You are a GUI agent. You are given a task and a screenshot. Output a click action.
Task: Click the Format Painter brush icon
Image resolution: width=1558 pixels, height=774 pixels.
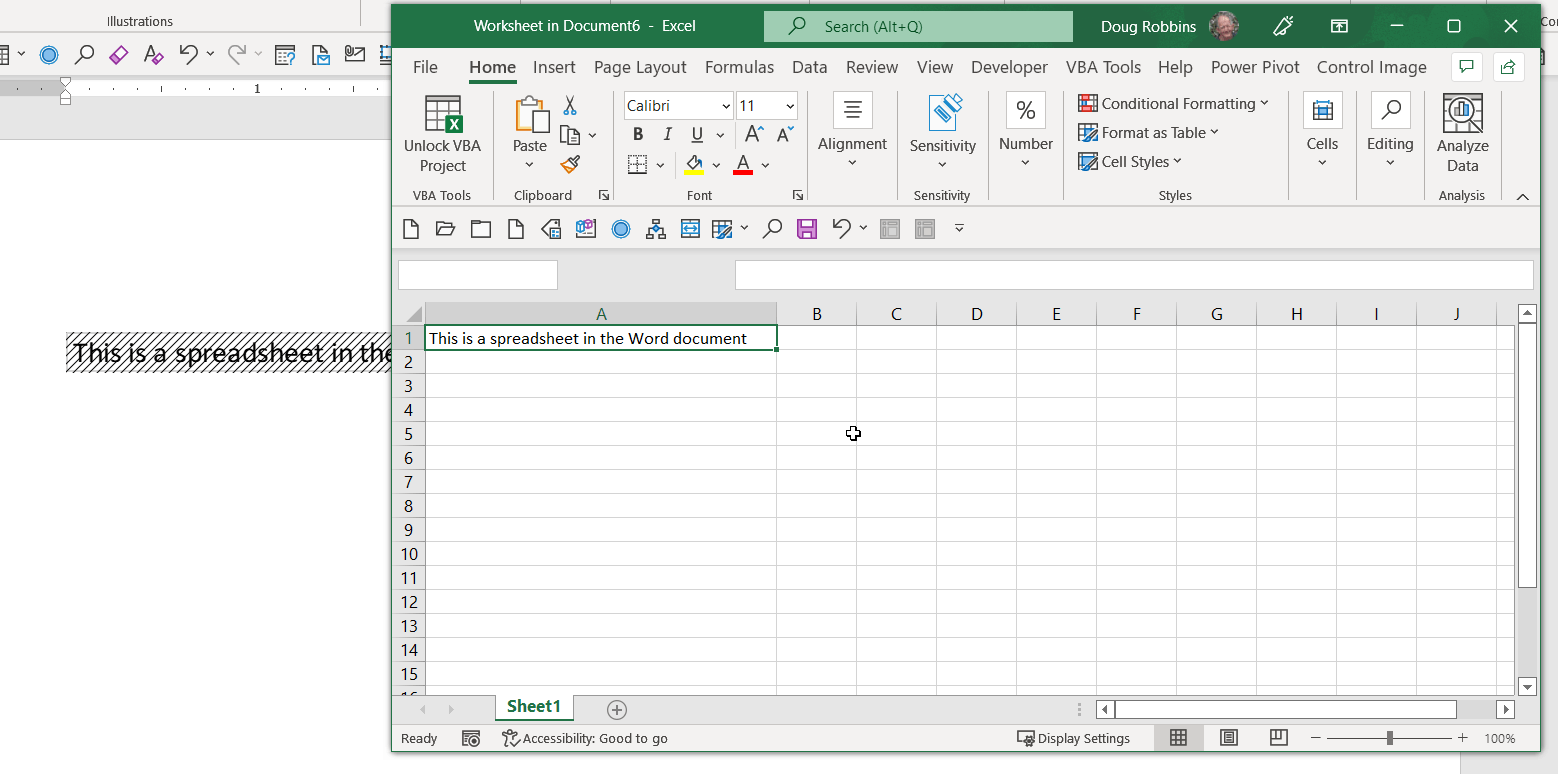click(x=570, y=163)
